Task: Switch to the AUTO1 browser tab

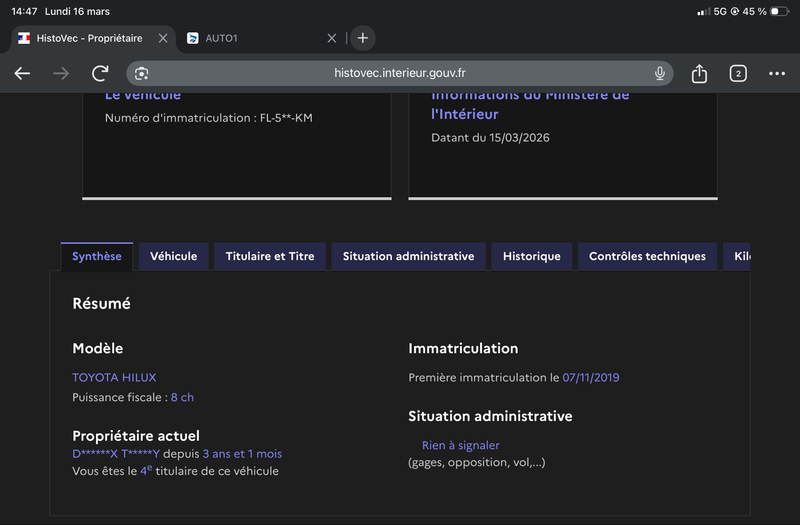Action: [250, 38]
